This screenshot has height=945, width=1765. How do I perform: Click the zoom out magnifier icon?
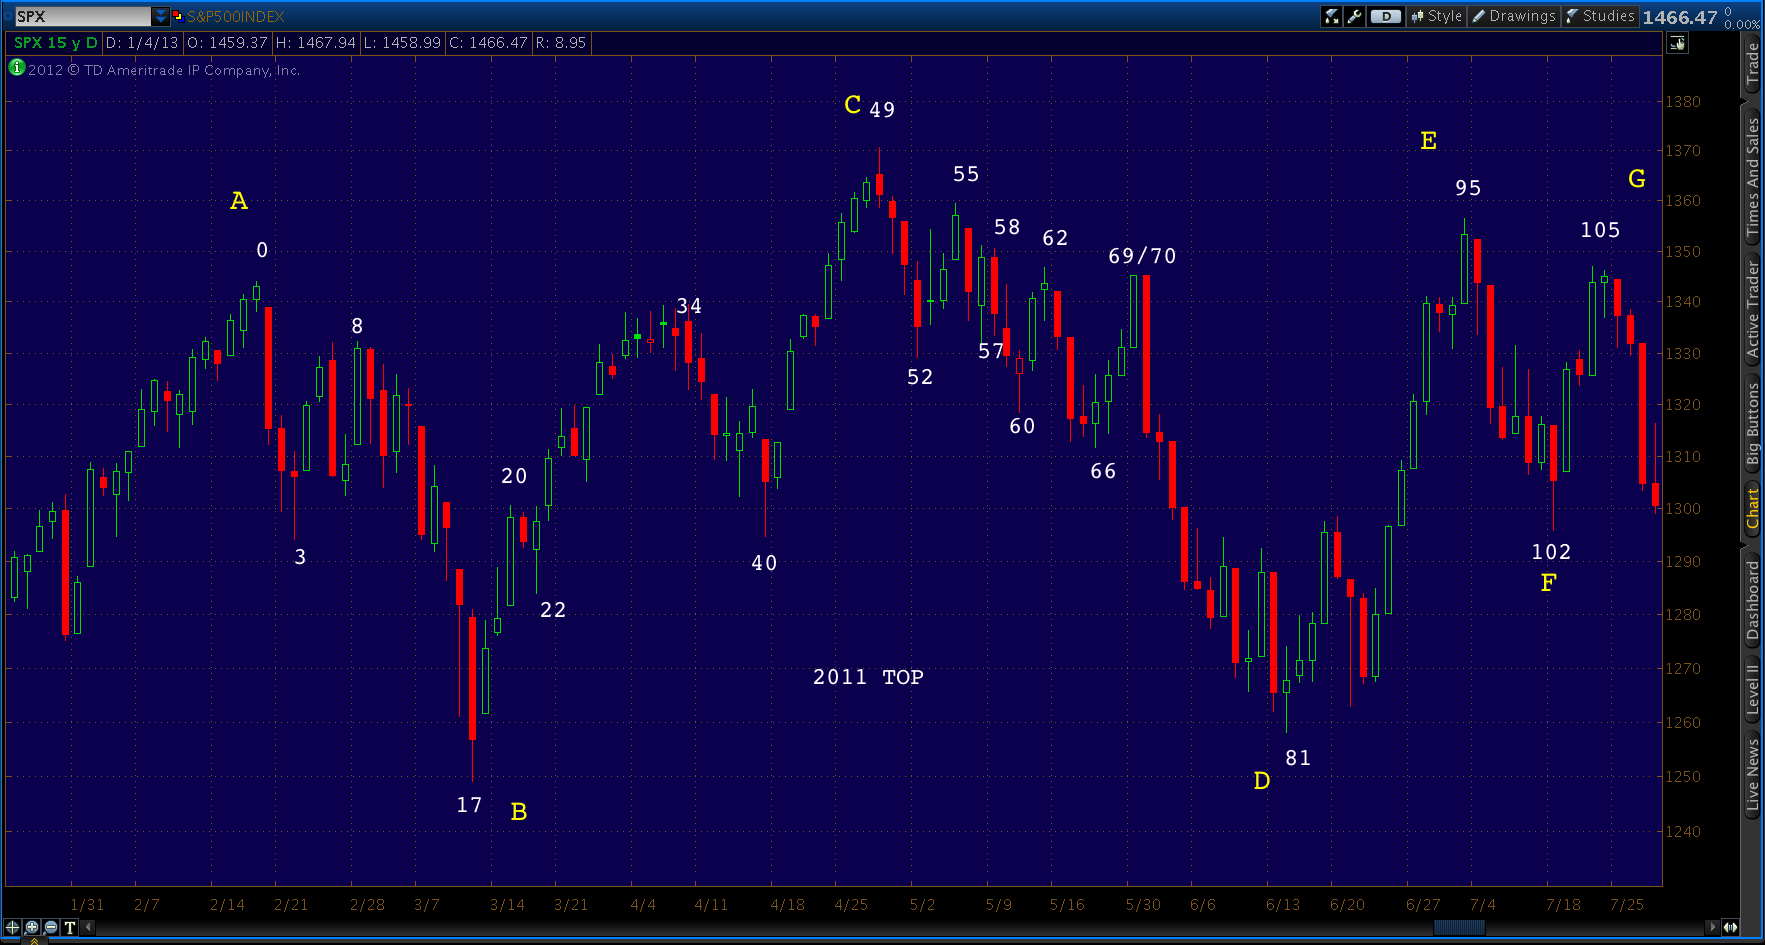tap(50, 927)
